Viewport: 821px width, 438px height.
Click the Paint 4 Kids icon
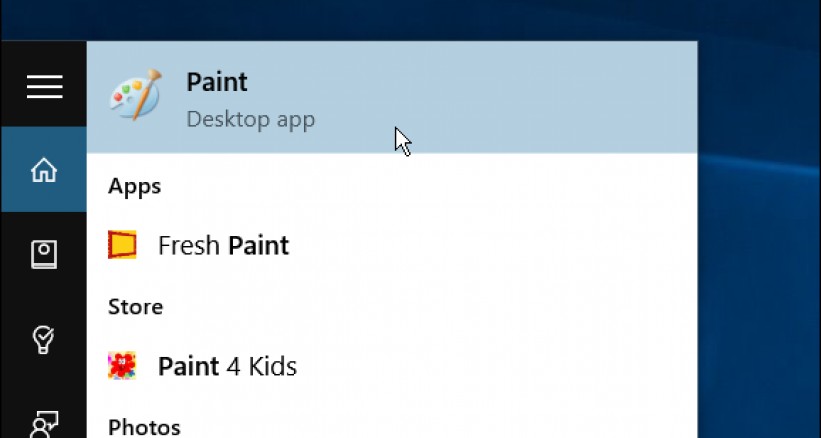click(122, 366)
